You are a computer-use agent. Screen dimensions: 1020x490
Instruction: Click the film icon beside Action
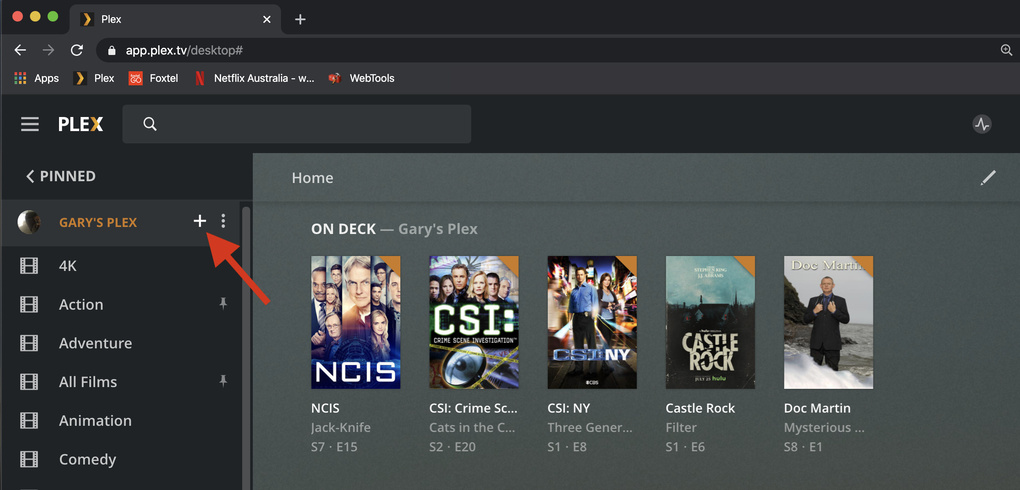coord(29,304)
